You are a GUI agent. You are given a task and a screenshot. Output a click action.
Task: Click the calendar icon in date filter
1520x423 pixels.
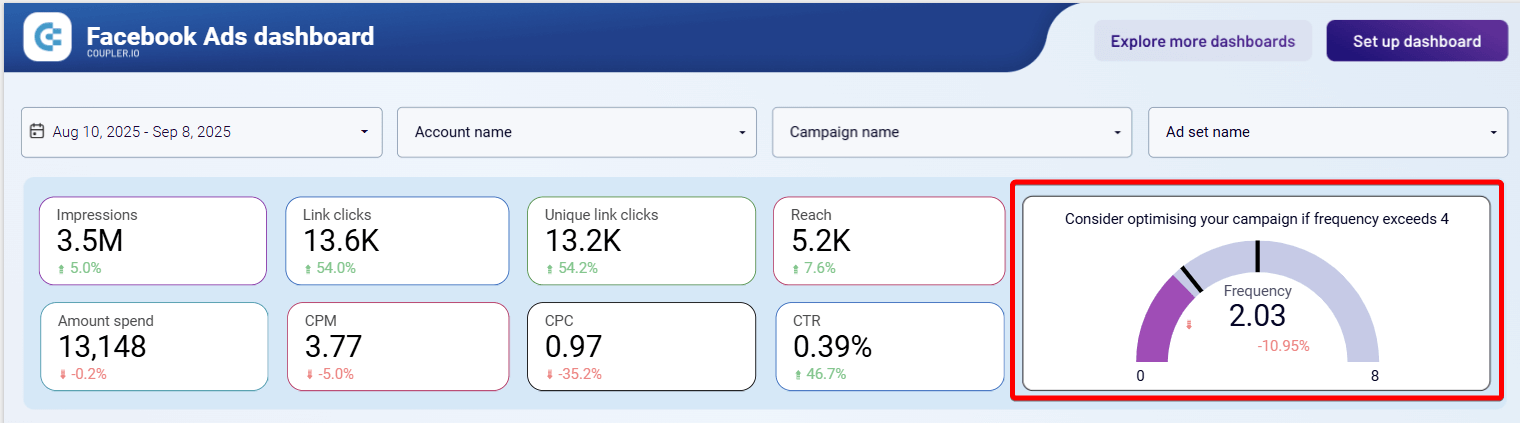click(37, 131)
